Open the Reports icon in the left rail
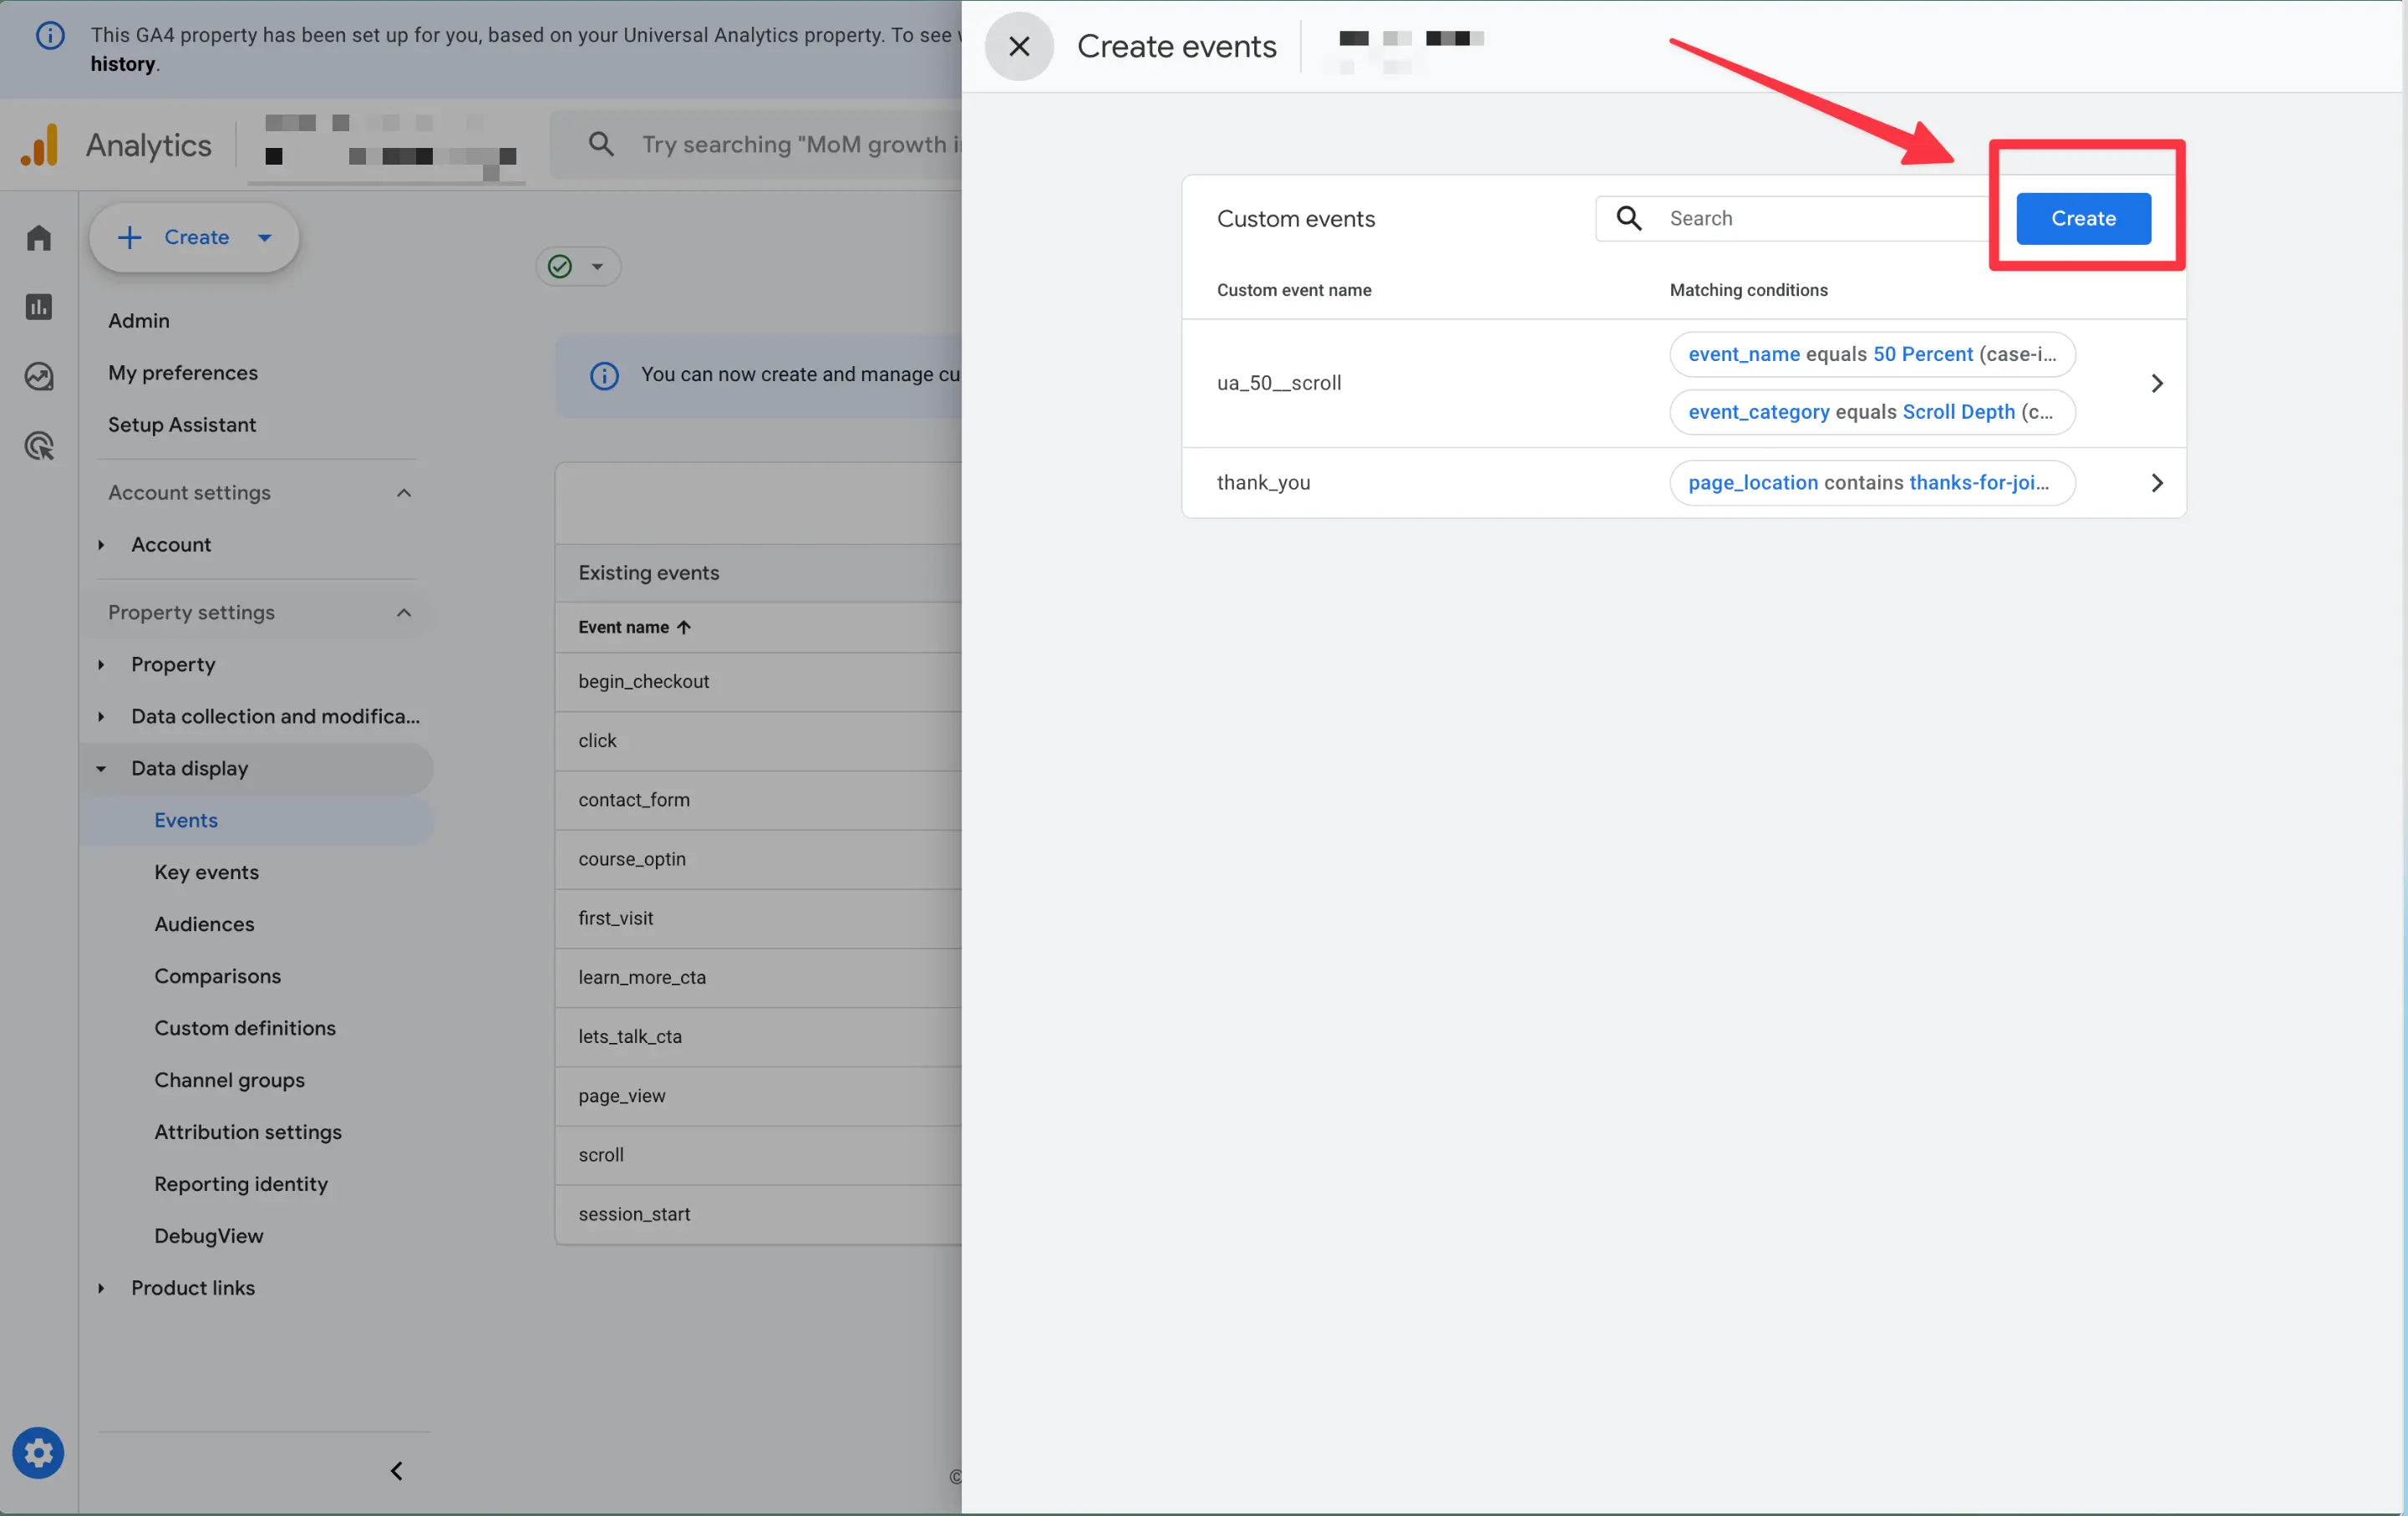Image resolution: width=2408 pixels, height=1516 pixels. (38, 307)
